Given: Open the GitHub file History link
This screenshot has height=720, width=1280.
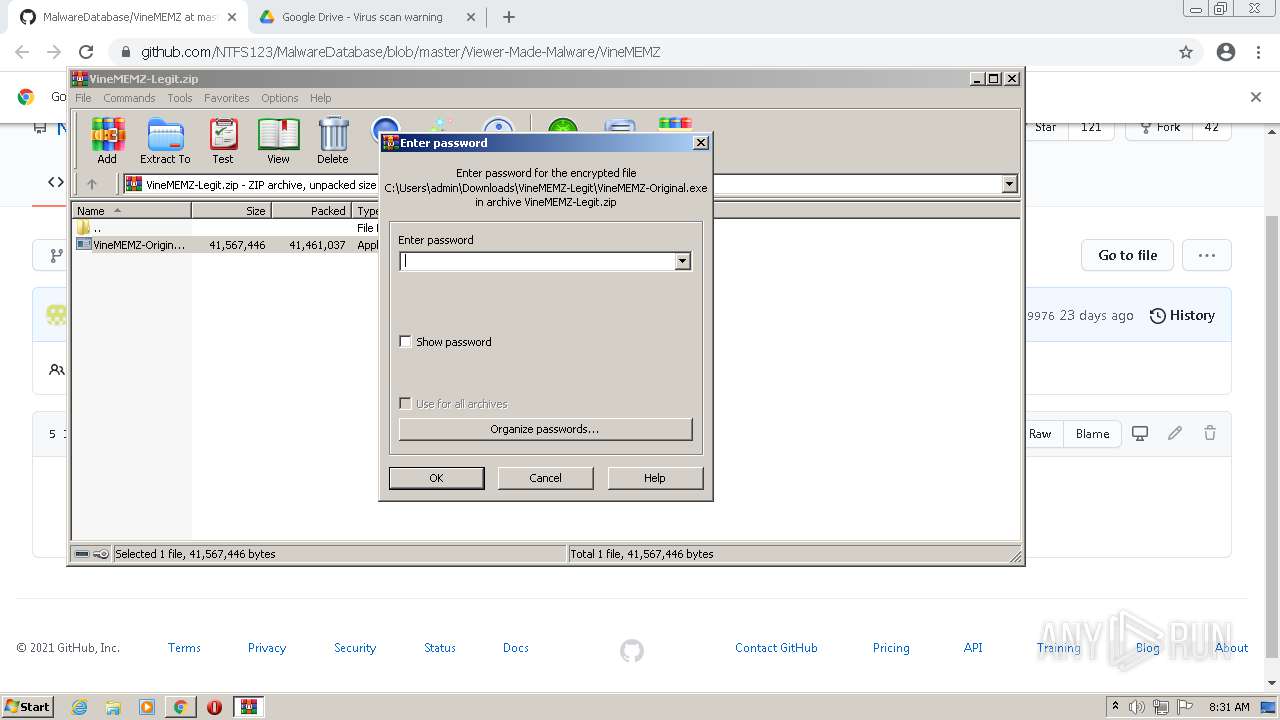Looking at the screenshot, I should 1182,315.
